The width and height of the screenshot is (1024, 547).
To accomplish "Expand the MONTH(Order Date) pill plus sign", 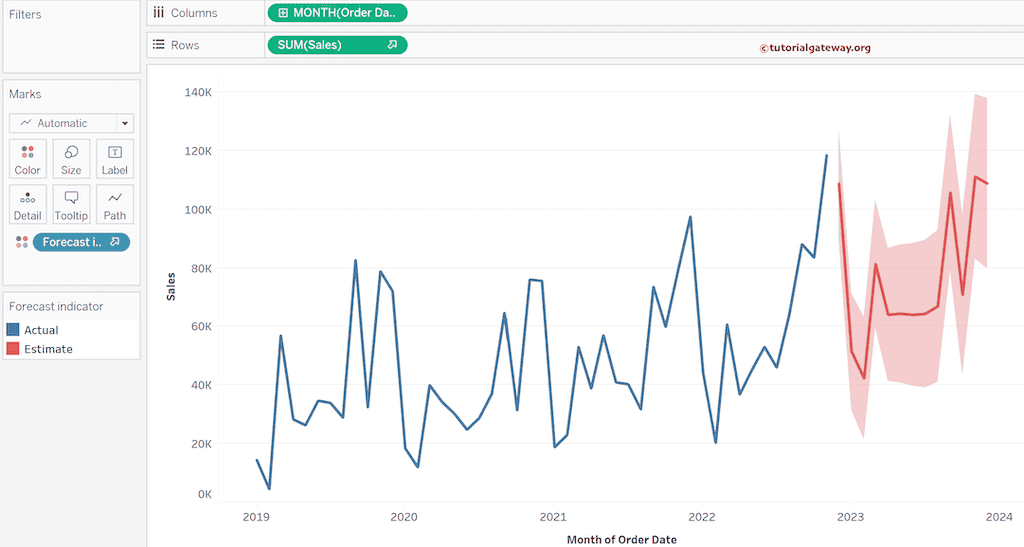I will [283, 13].
